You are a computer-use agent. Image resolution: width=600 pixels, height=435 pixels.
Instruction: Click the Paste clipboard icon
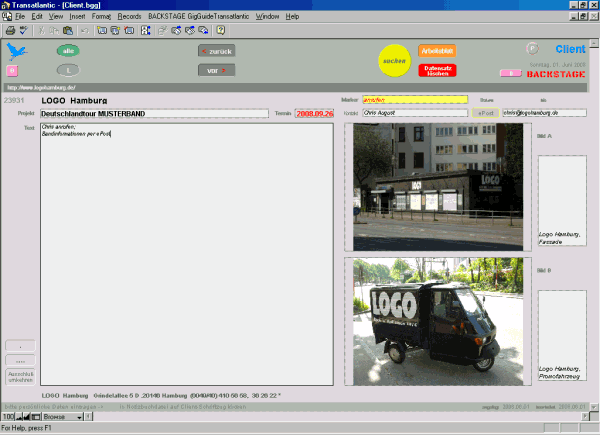click(x=68, y=30)
